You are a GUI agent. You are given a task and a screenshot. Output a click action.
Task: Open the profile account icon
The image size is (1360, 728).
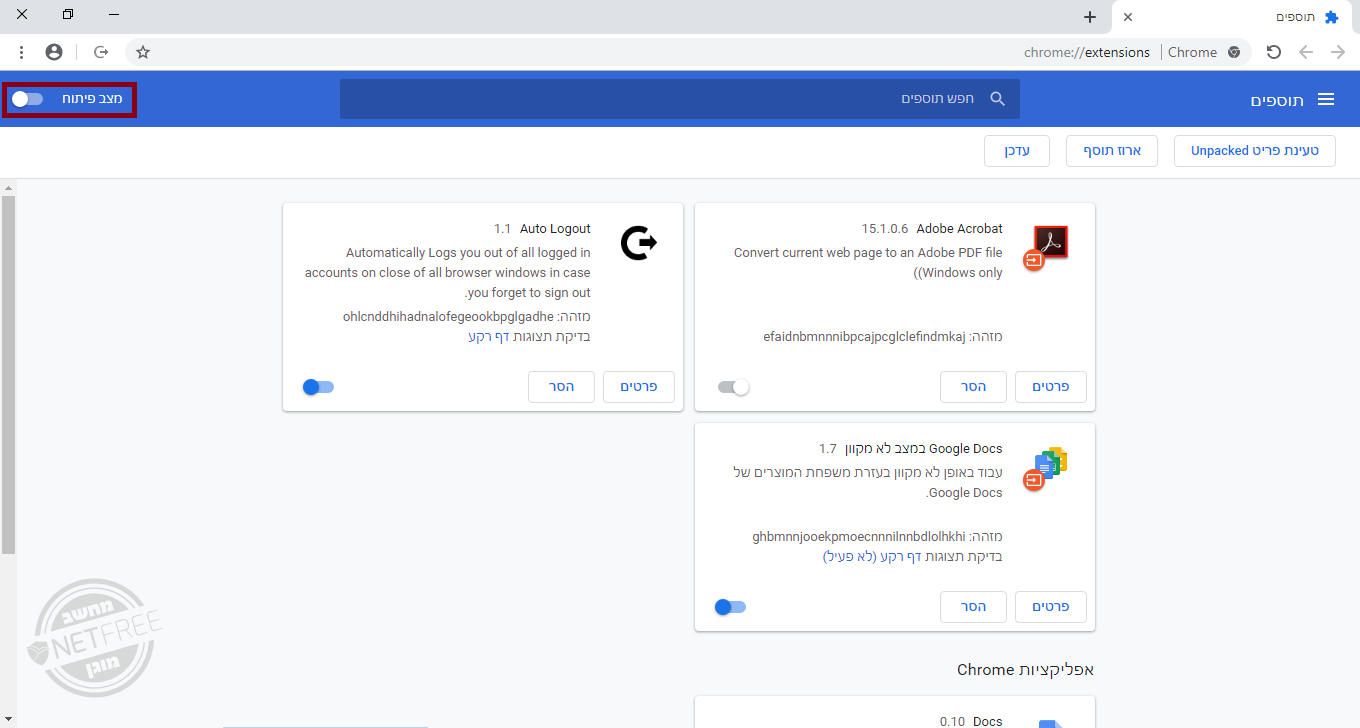pos(54,52)
